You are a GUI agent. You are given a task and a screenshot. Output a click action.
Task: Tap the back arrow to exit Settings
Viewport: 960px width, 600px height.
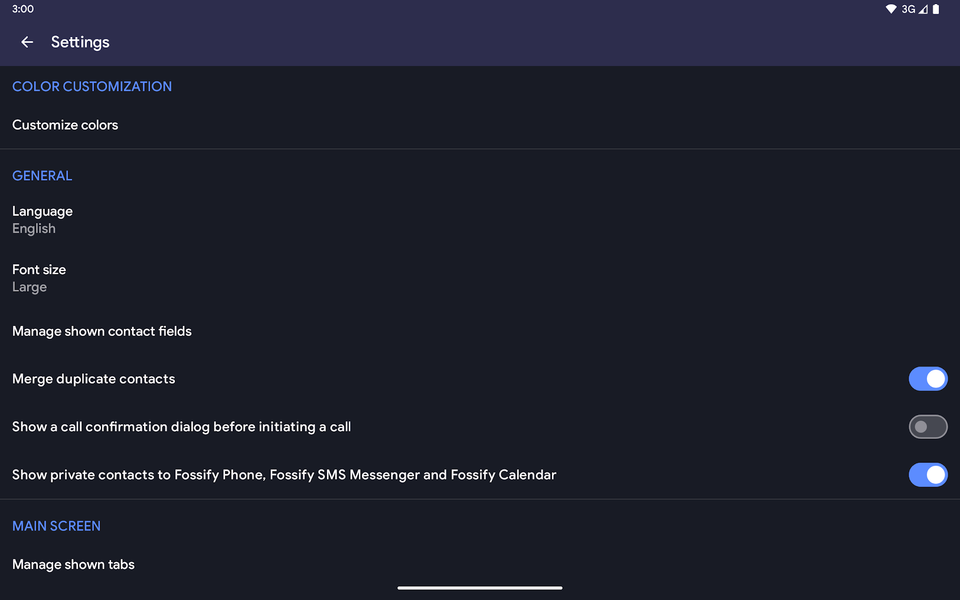click(26, 42)
